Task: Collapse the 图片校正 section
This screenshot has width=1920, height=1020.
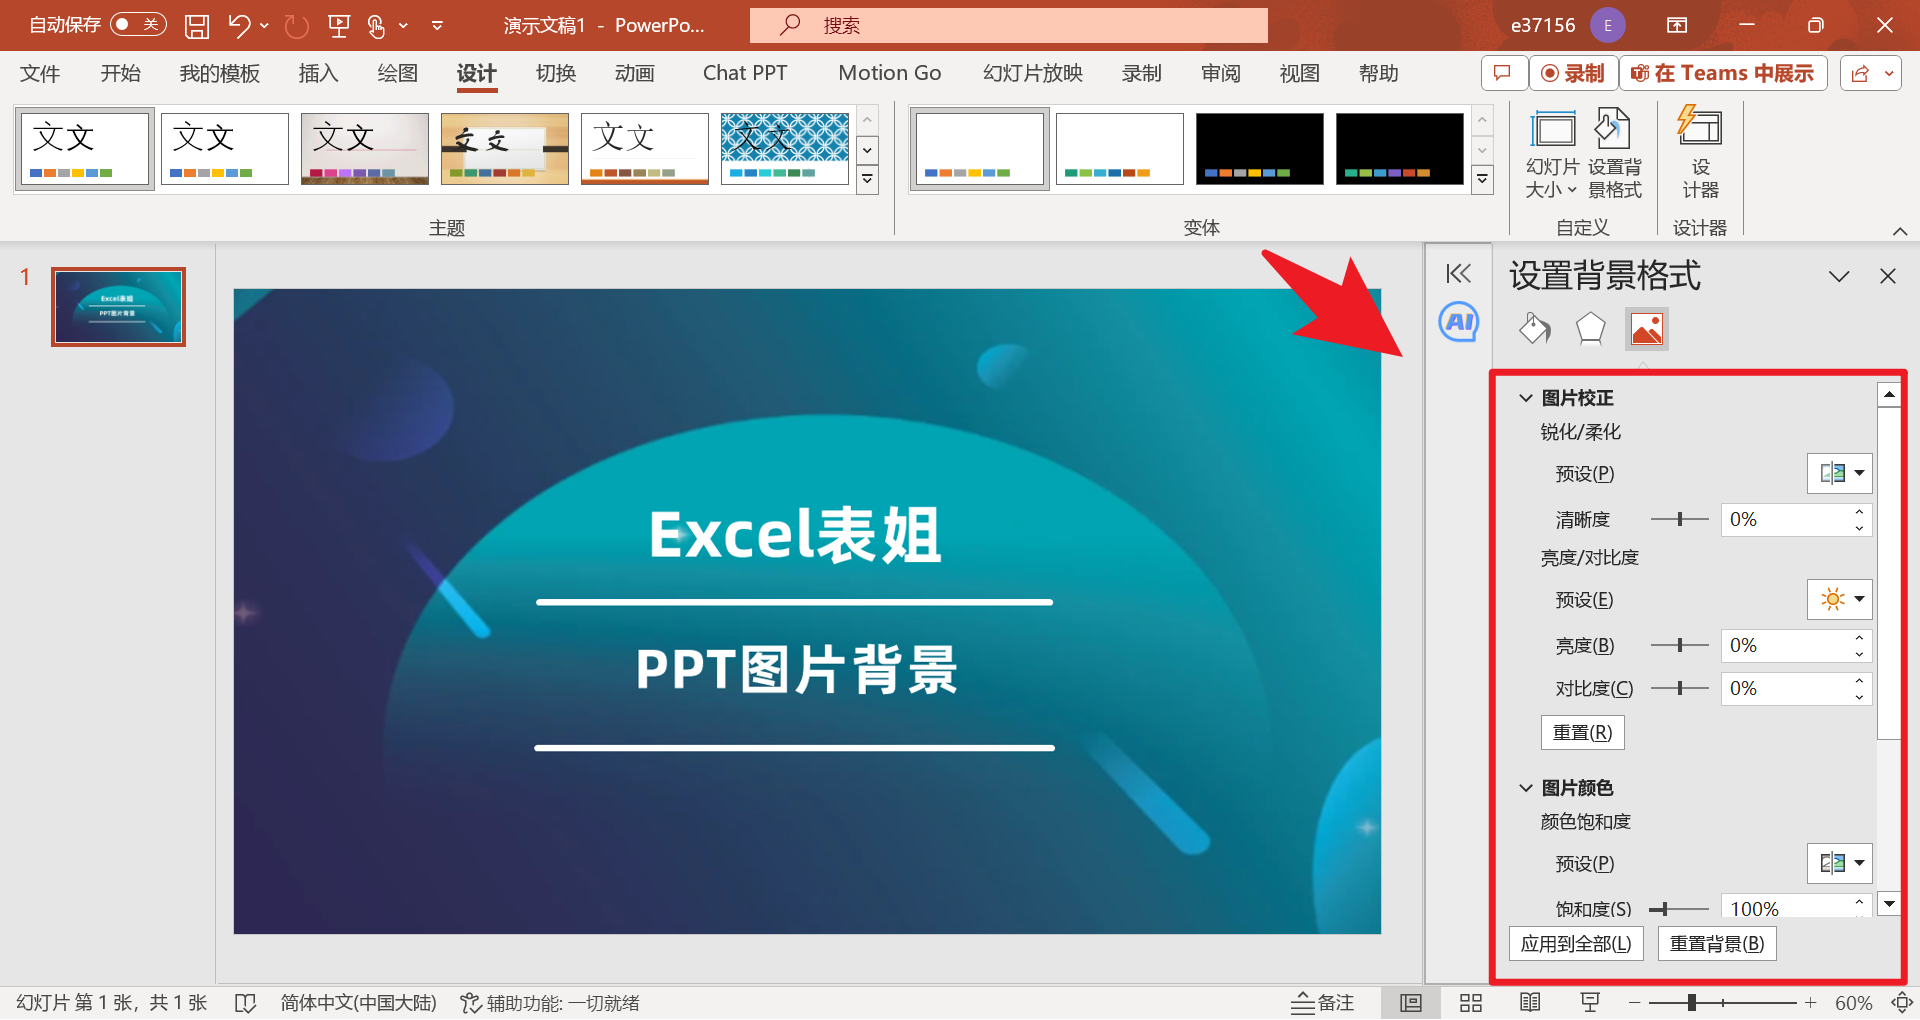Action: coord(1526,398)
